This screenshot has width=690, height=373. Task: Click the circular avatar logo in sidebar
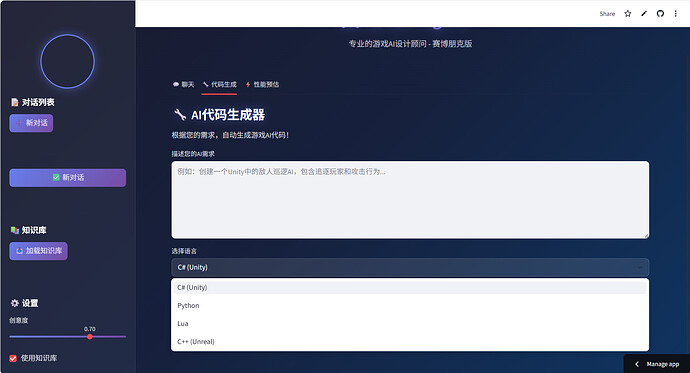67,61
